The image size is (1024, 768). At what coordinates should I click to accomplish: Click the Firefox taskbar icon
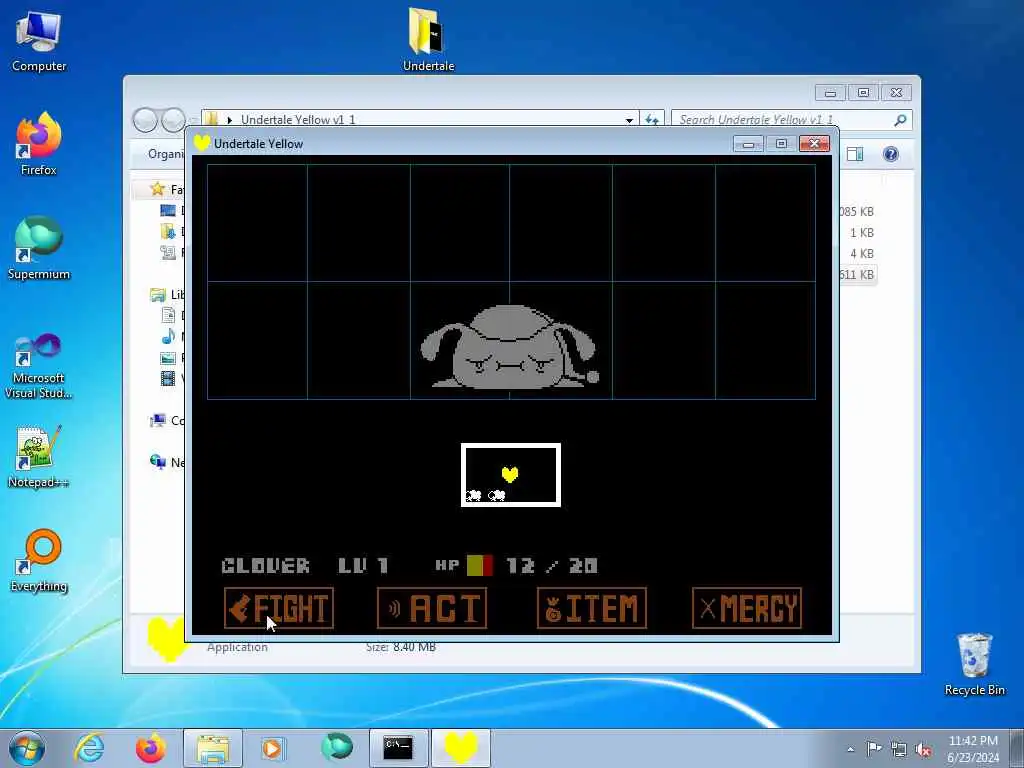[150, 748]
